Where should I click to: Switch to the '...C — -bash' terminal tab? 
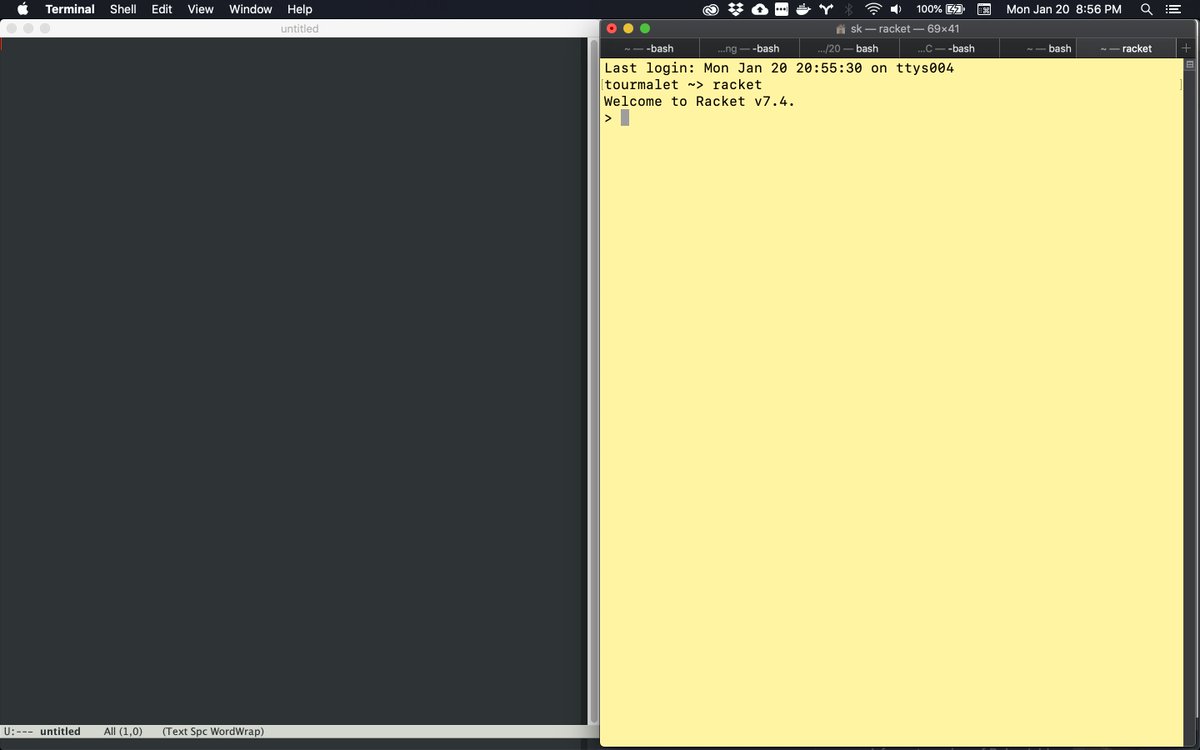[947, 48]
